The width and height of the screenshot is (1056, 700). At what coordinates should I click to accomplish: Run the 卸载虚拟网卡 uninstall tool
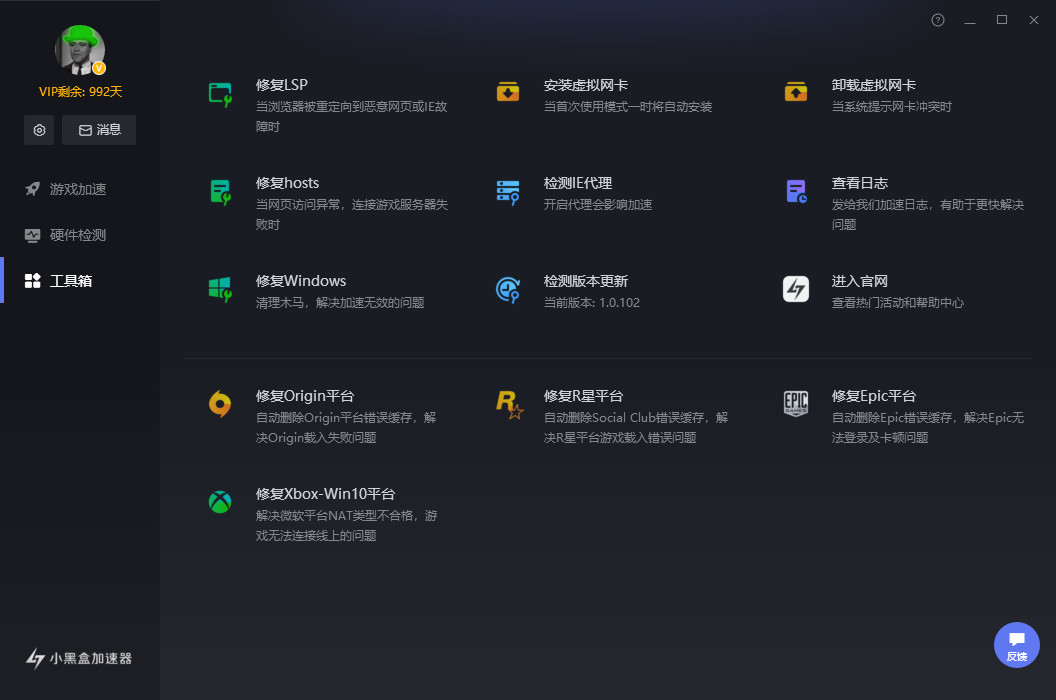866,85
